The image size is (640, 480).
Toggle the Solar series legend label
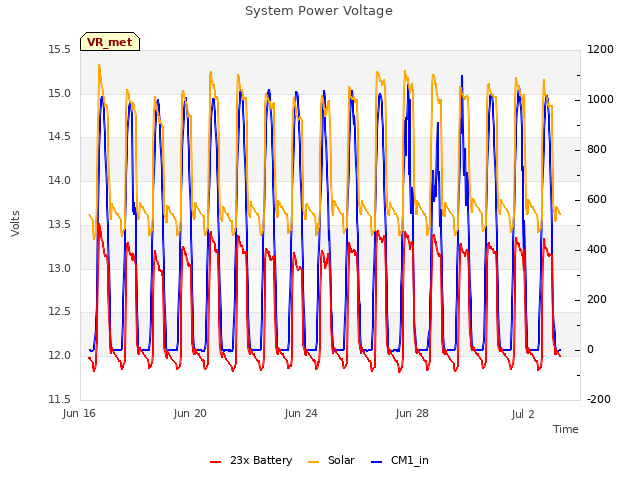pyautogui.click(x=341, y=460)
